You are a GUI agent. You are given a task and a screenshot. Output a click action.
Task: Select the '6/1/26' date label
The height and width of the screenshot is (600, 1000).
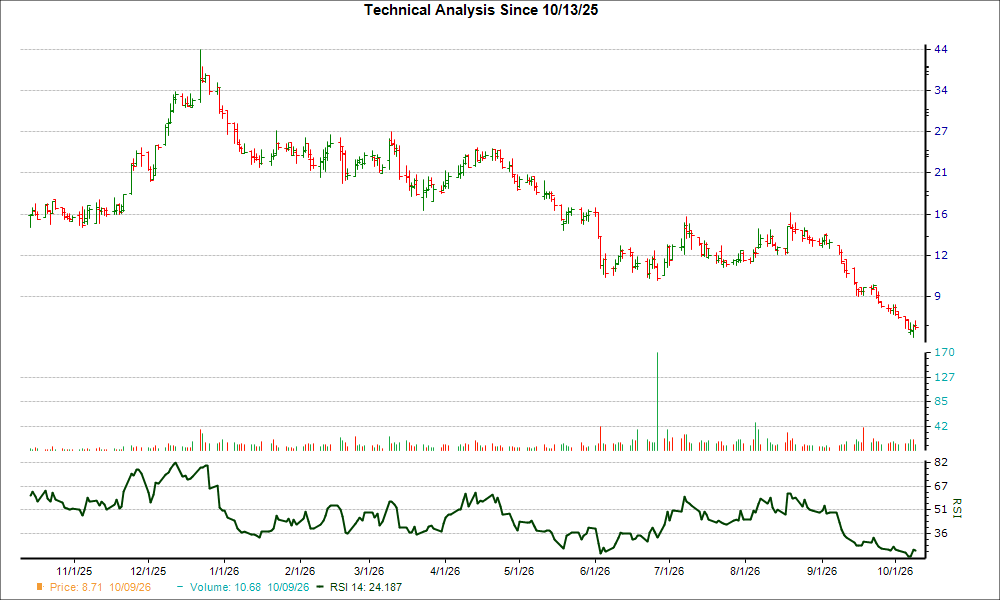595,571
